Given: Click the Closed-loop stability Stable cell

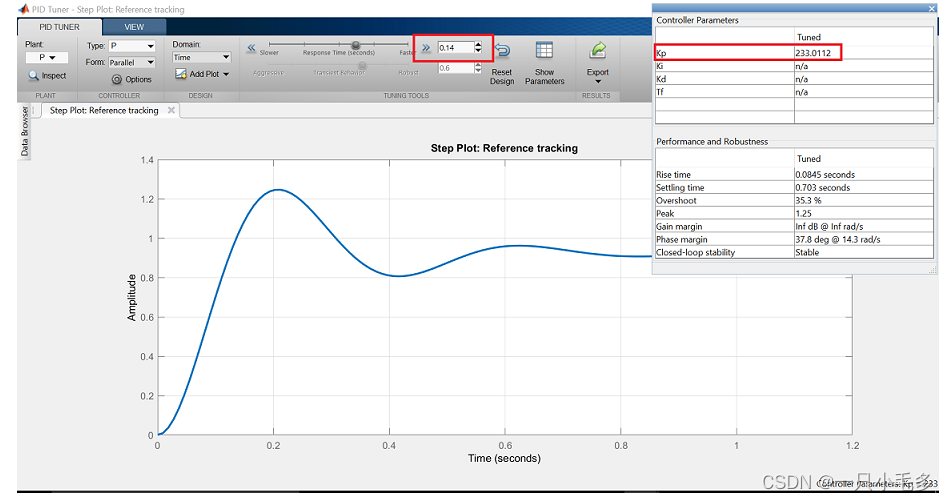Looking at the screenshot, I should point(864,253).
